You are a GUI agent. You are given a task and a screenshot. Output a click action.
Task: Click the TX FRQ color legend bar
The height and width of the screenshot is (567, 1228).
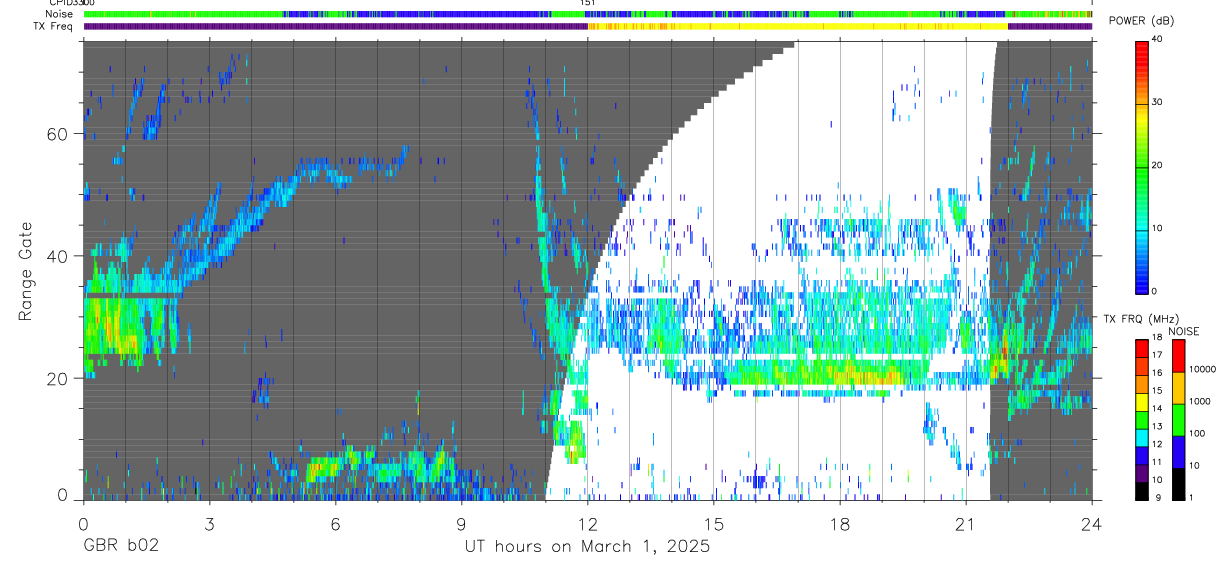pyautogui.click(x=1141, y=420)
